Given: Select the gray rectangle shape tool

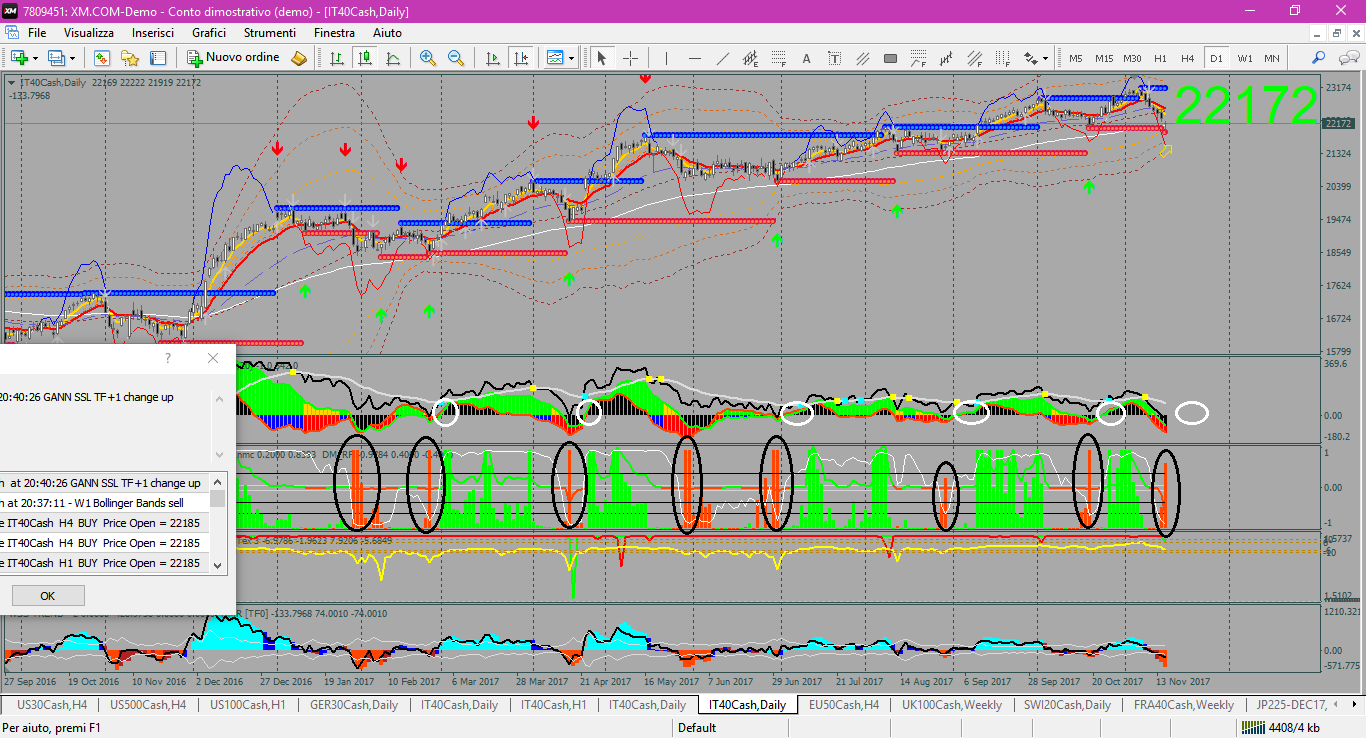Looking at the screenshot, I should [x=890, y=58].
